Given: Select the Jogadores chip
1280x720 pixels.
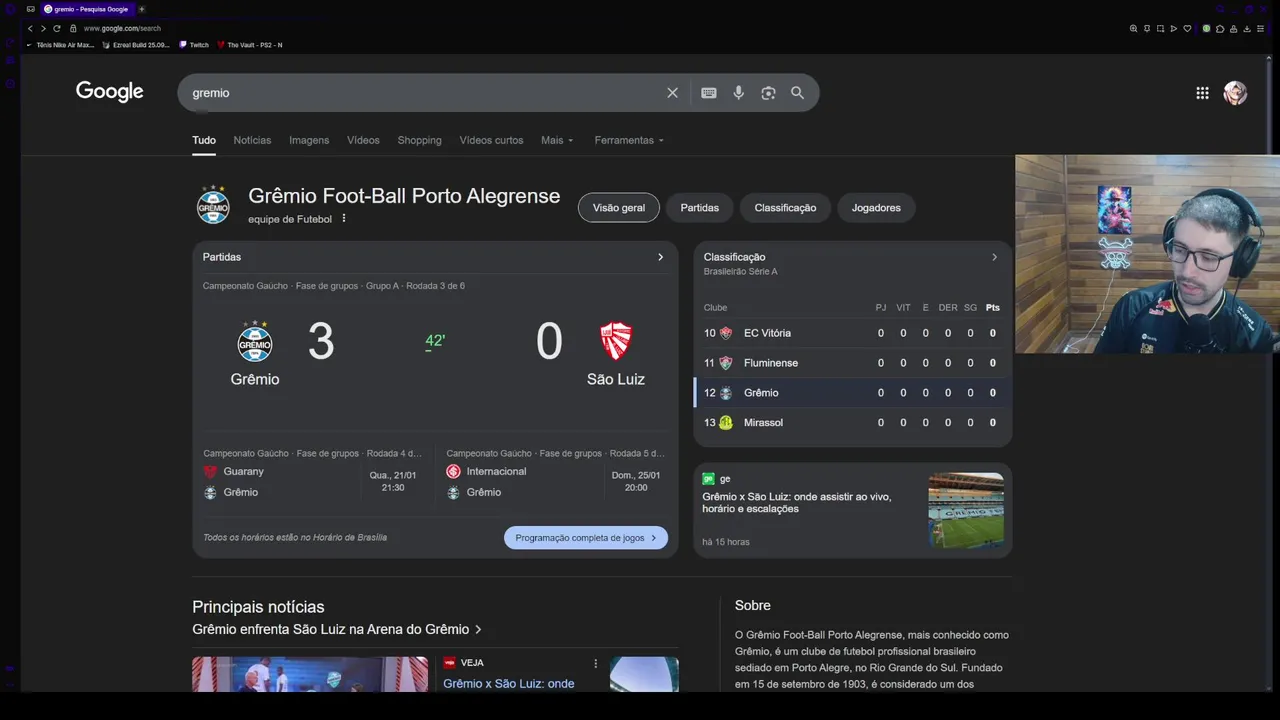Looking at the screenshot, I should pos(876,208).
